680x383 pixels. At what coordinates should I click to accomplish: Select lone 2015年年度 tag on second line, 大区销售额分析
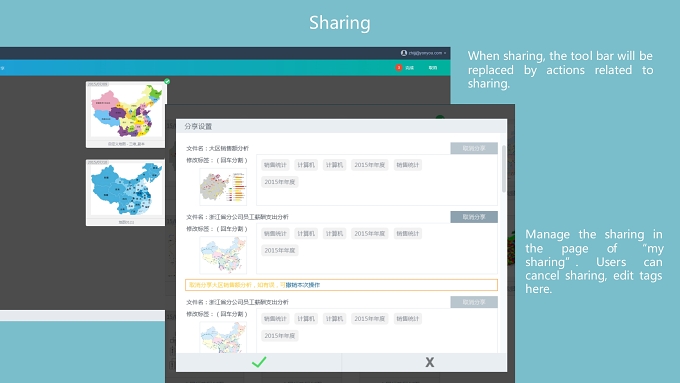pos(280,182)
